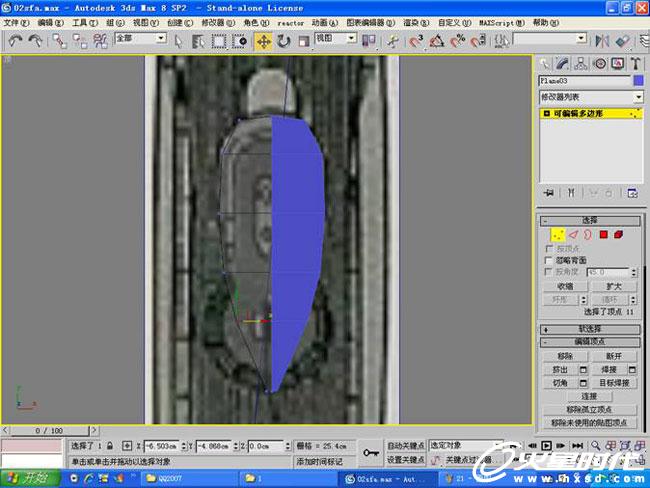Click the 移除孤立顶点 button

(x=589, y=409)
